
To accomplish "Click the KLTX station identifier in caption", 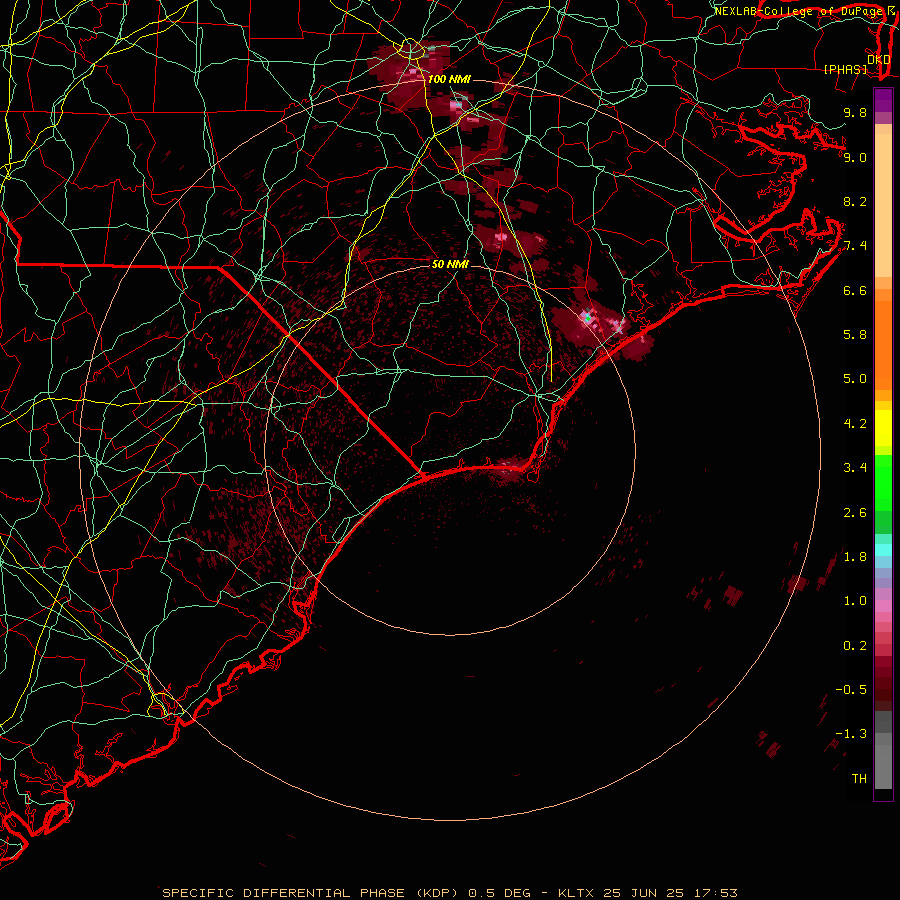I will (577, 893).
